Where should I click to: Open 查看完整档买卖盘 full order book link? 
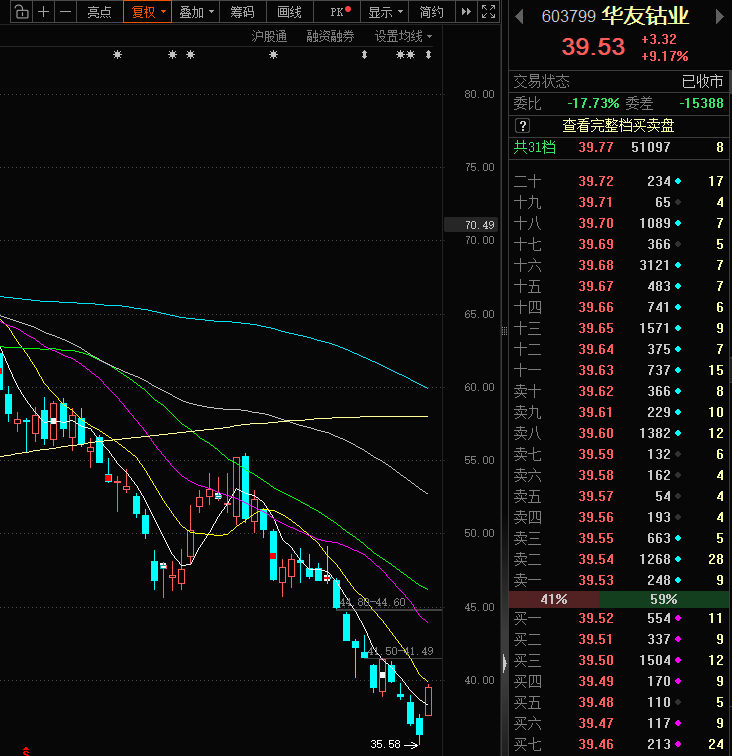(x=618, y=126)
